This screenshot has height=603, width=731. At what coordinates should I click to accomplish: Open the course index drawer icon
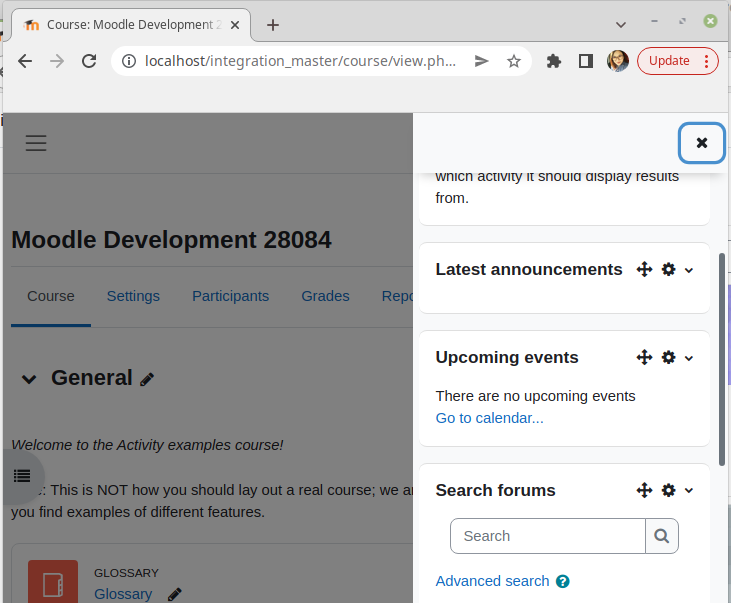(22, 476)
